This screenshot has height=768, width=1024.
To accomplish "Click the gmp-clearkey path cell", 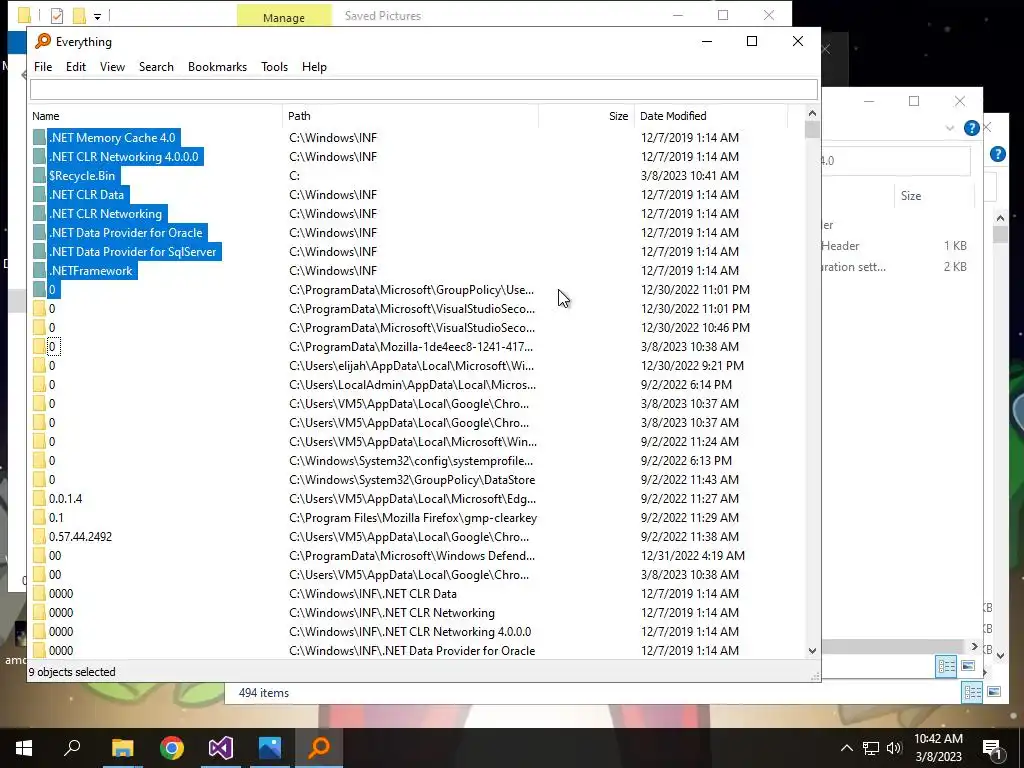I will [413, 517].
